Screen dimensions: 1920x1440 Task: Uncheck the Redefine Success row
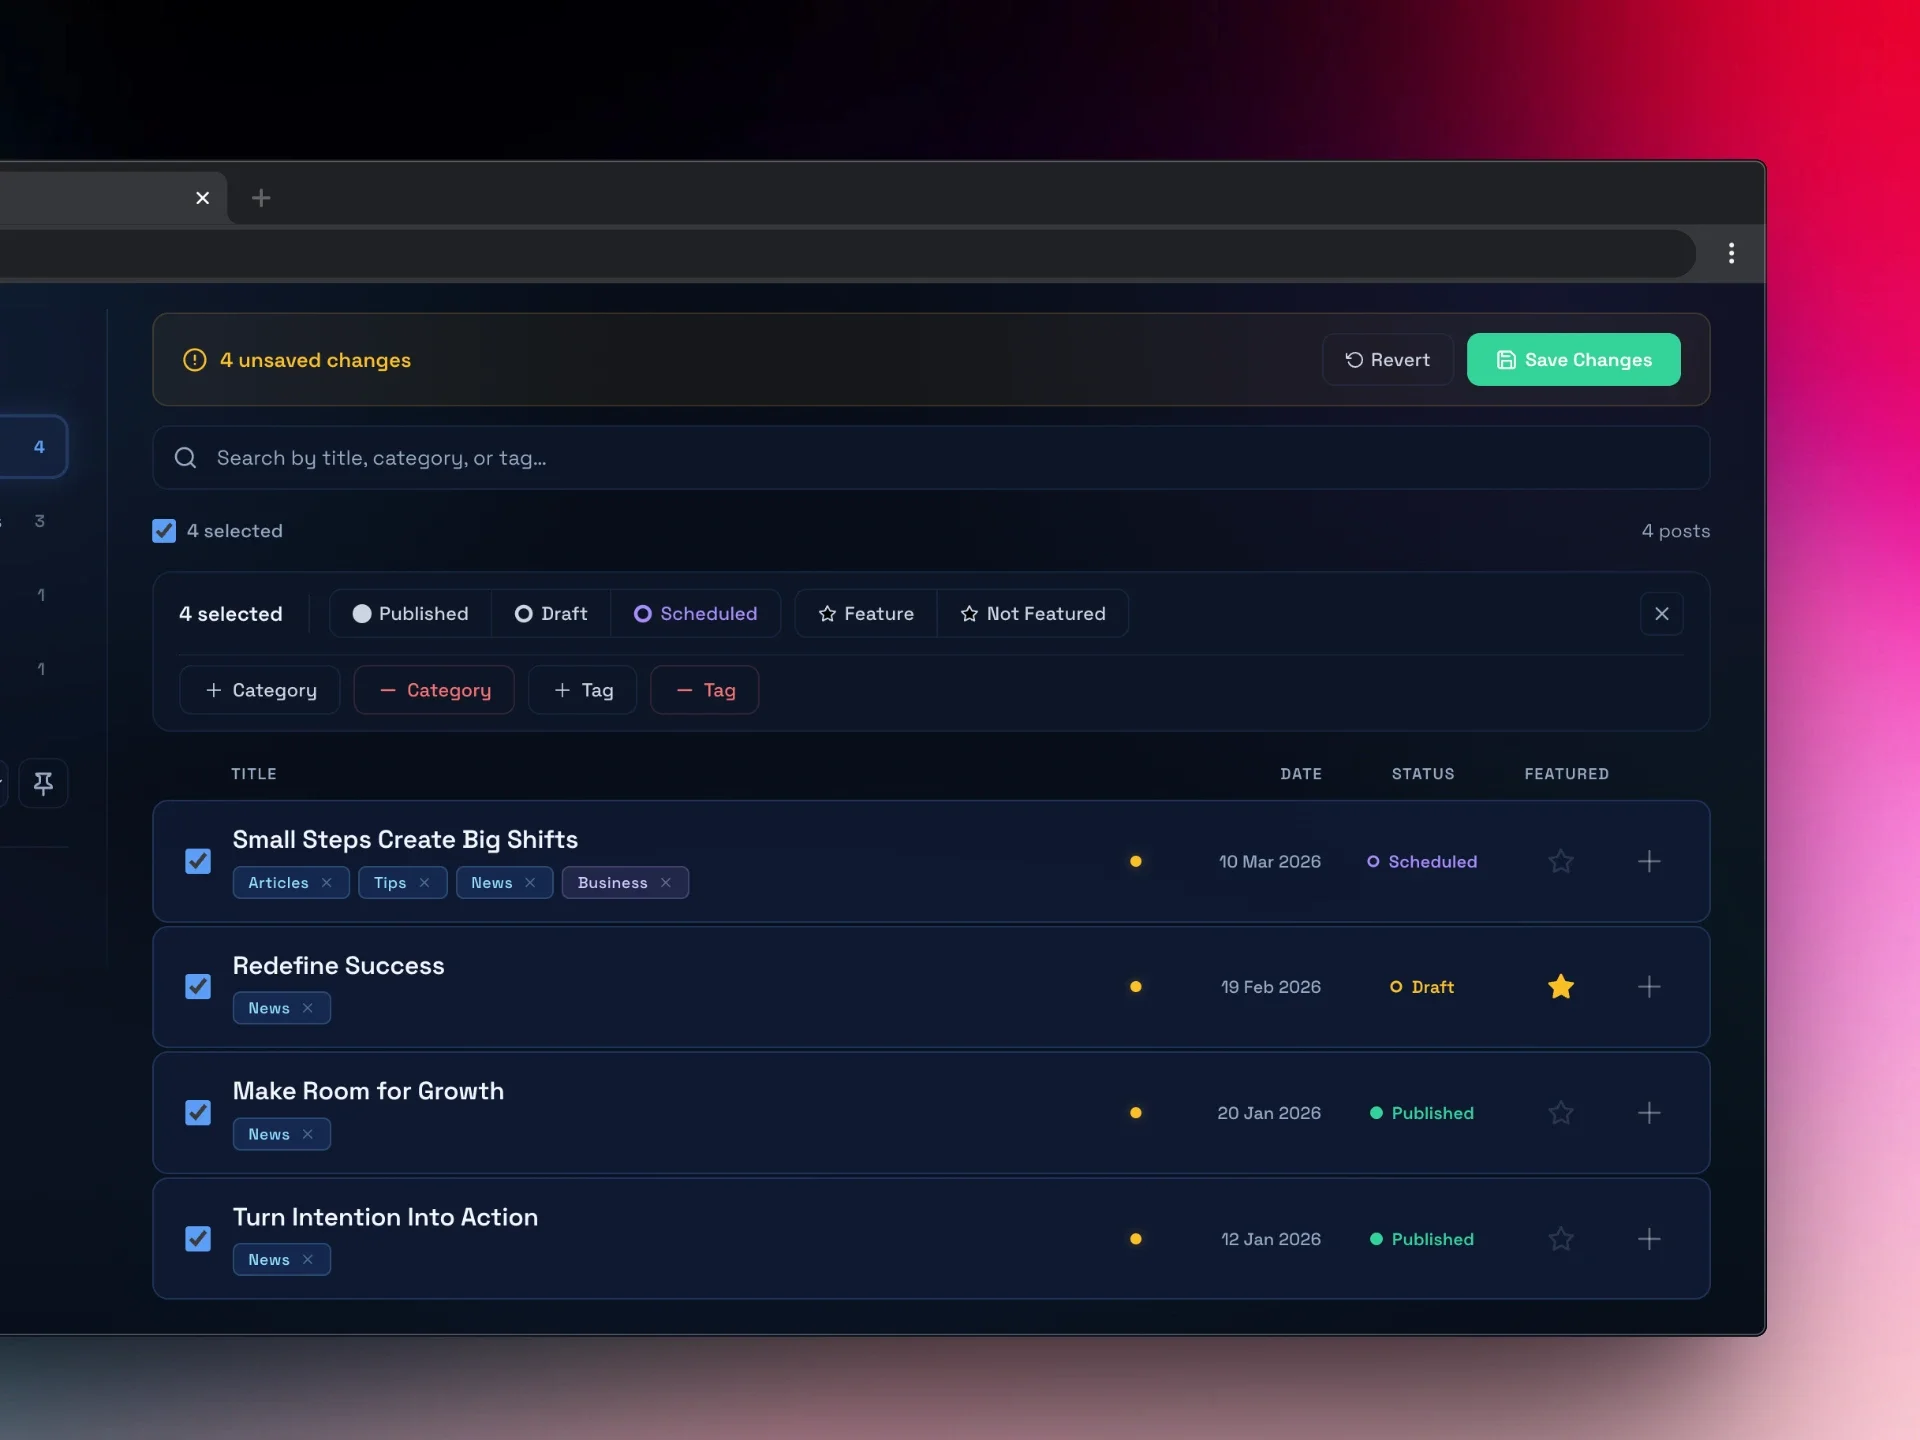click(x=198, y=987)
